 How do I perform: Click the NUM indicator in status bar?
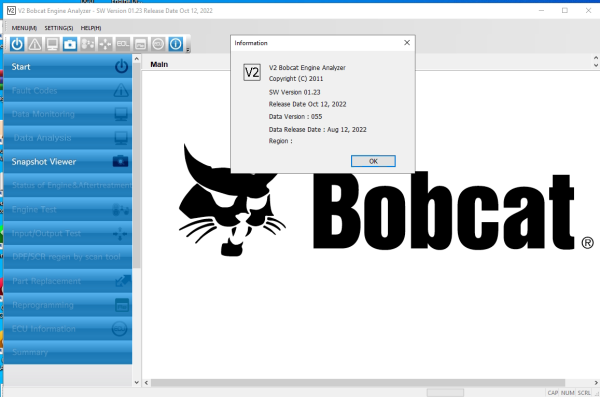click(x=567, y=393)
